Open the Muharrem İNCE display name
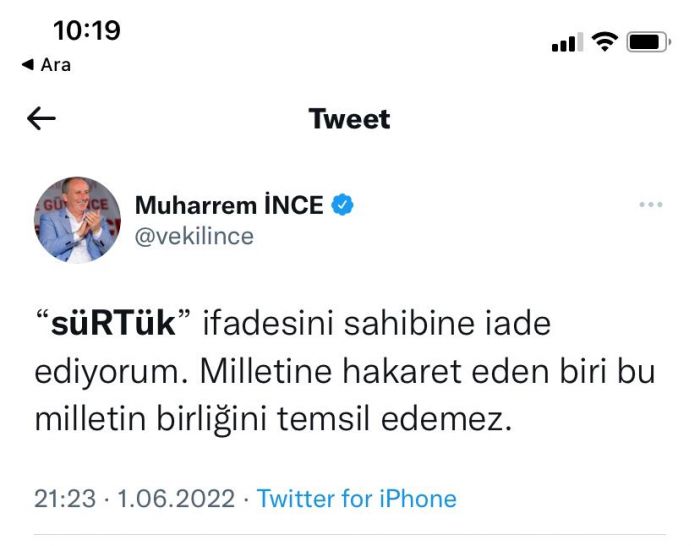Viewport: 700px width, 546px height. pos(229,206)
